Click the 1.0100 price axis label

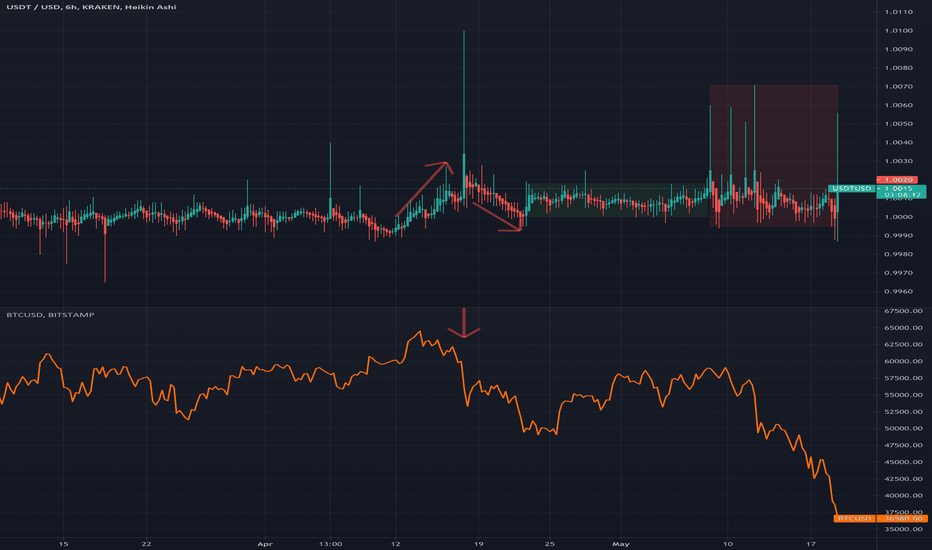pos(899,30)
